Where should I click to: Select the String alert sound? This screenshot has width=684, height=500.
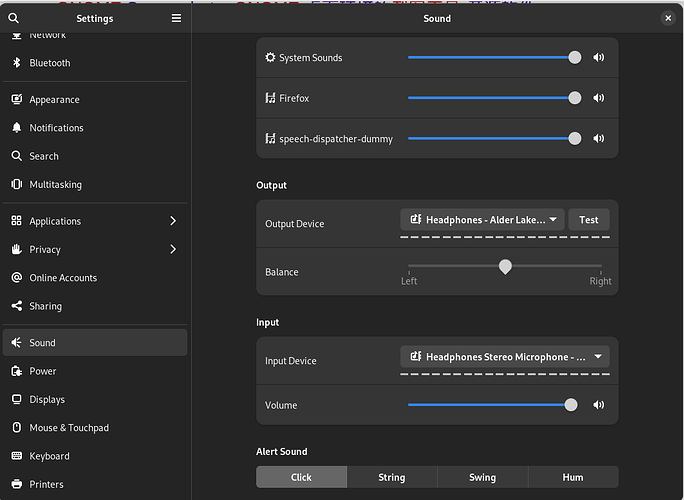point(392,477)
